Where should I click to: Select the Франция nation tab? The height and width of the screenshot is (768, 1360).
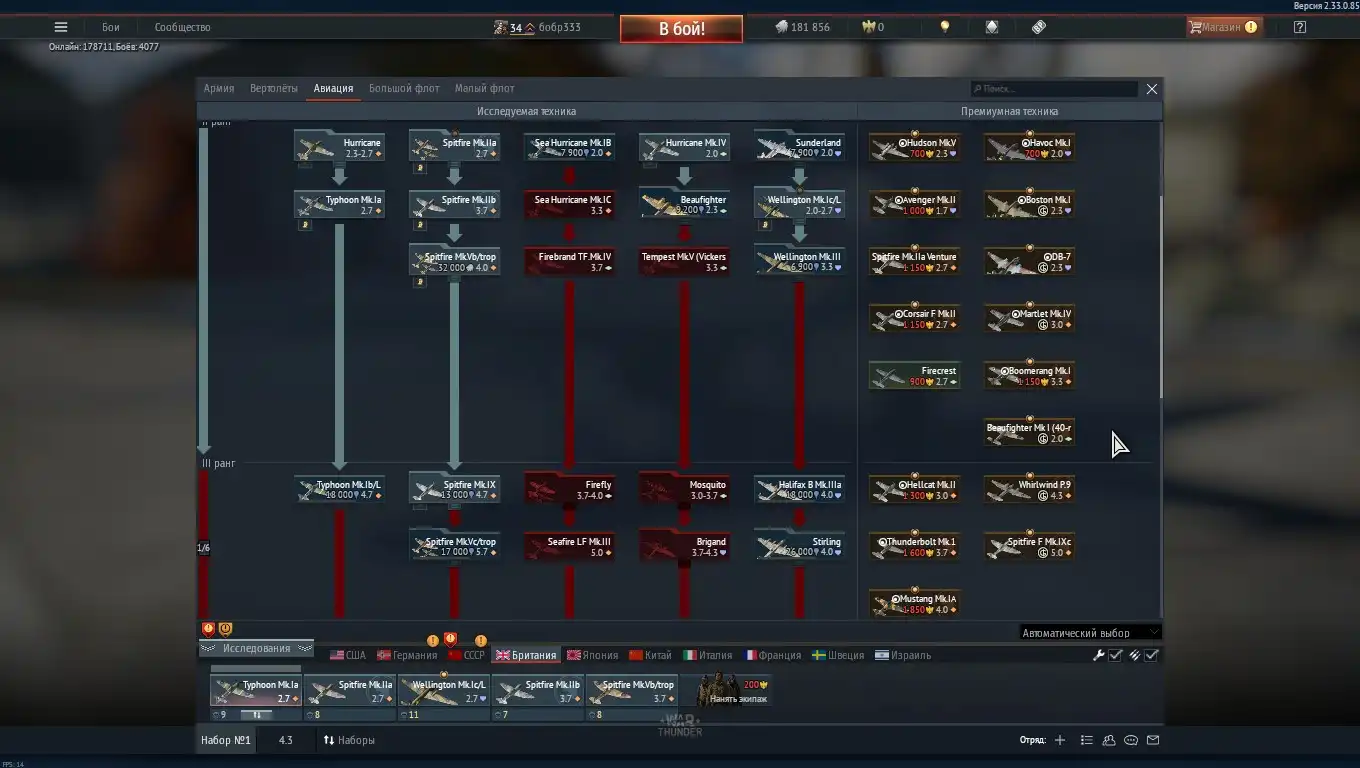[772, 655]
